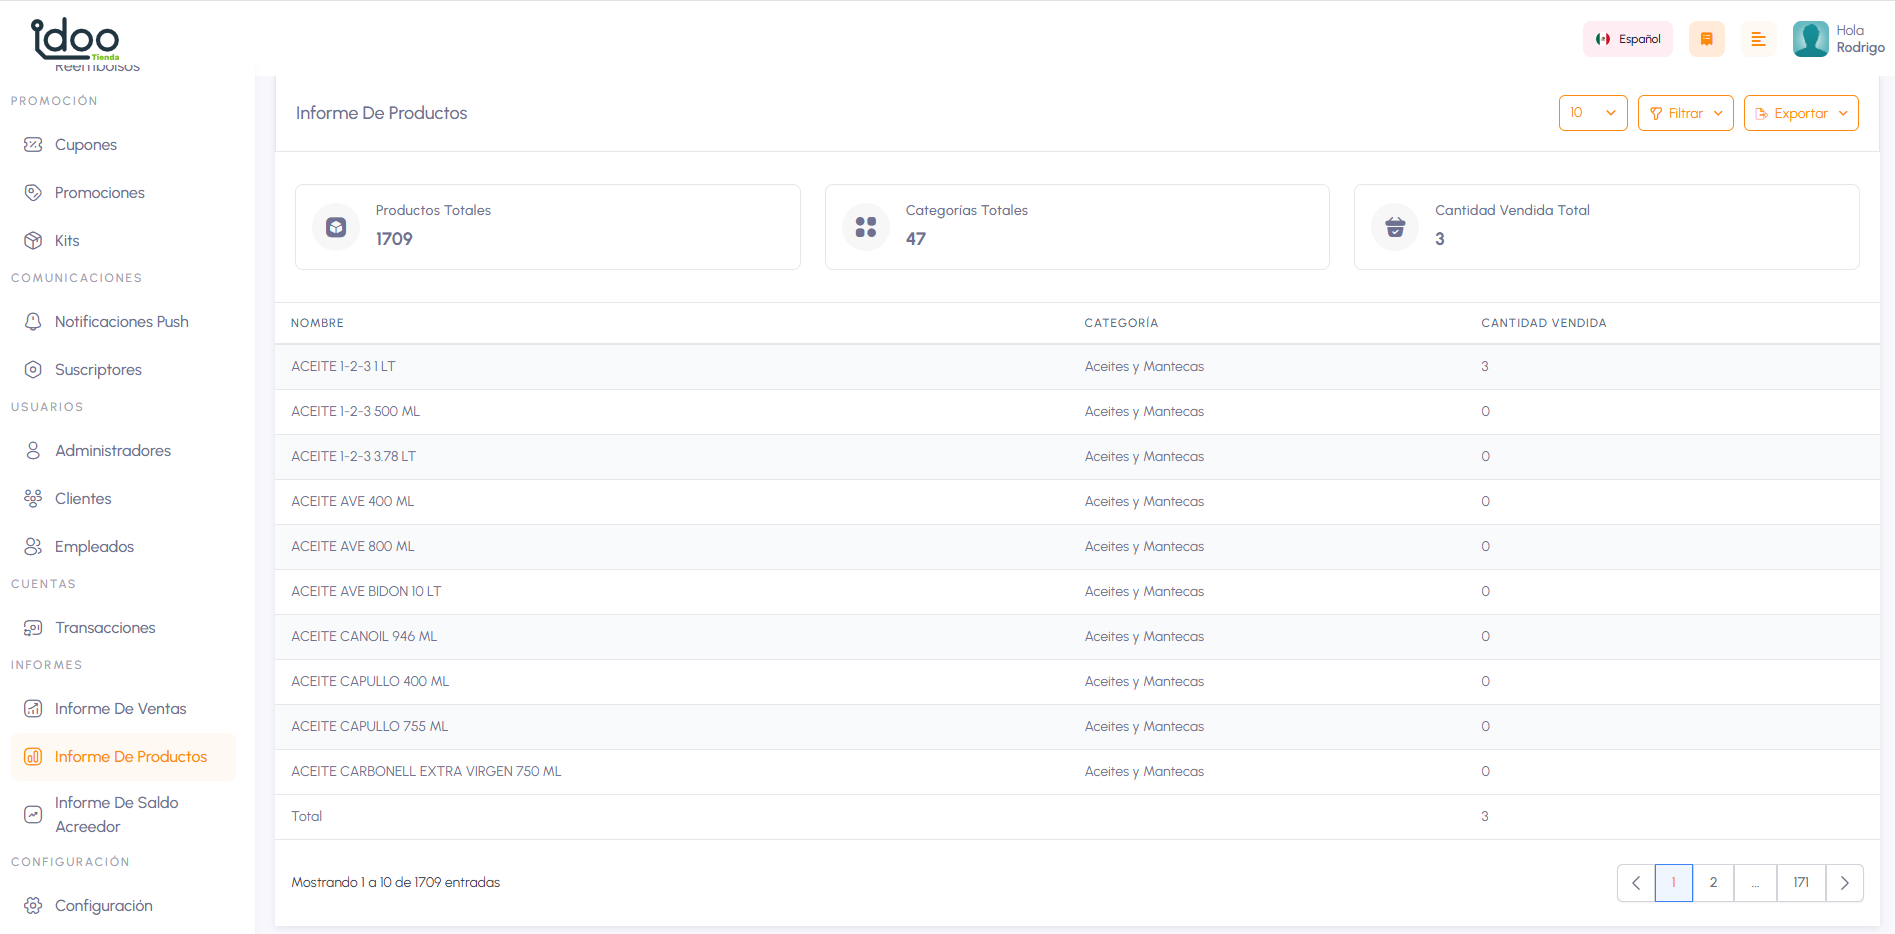Open Informe De Saldo Acreedor
The image size is (1895, 934).
coord(116,815)
